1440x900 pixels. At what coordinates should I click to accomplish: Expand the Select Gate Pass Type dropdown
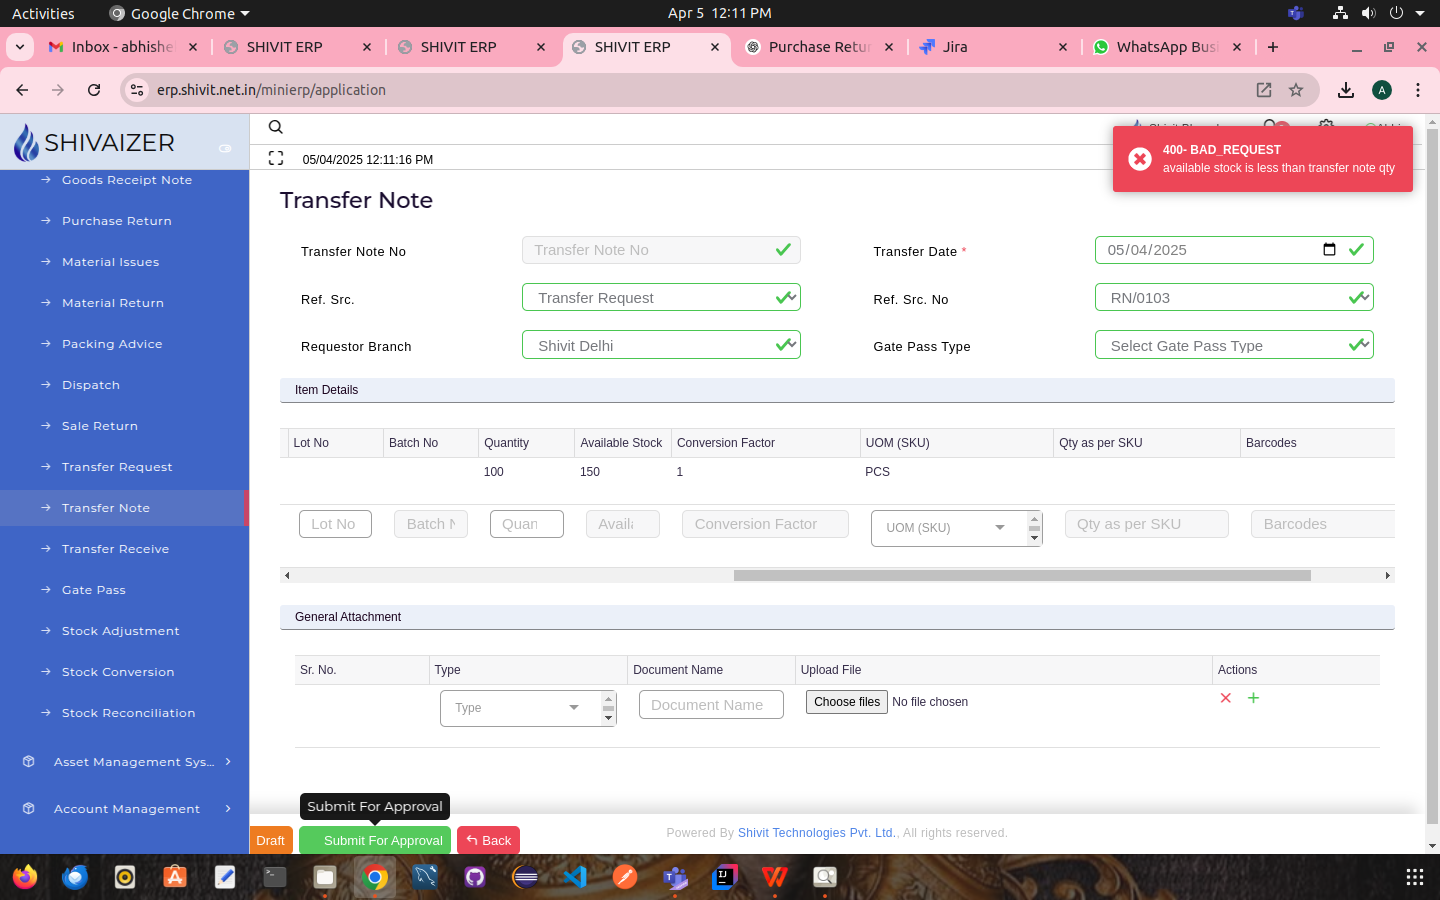click(1233, 346)
